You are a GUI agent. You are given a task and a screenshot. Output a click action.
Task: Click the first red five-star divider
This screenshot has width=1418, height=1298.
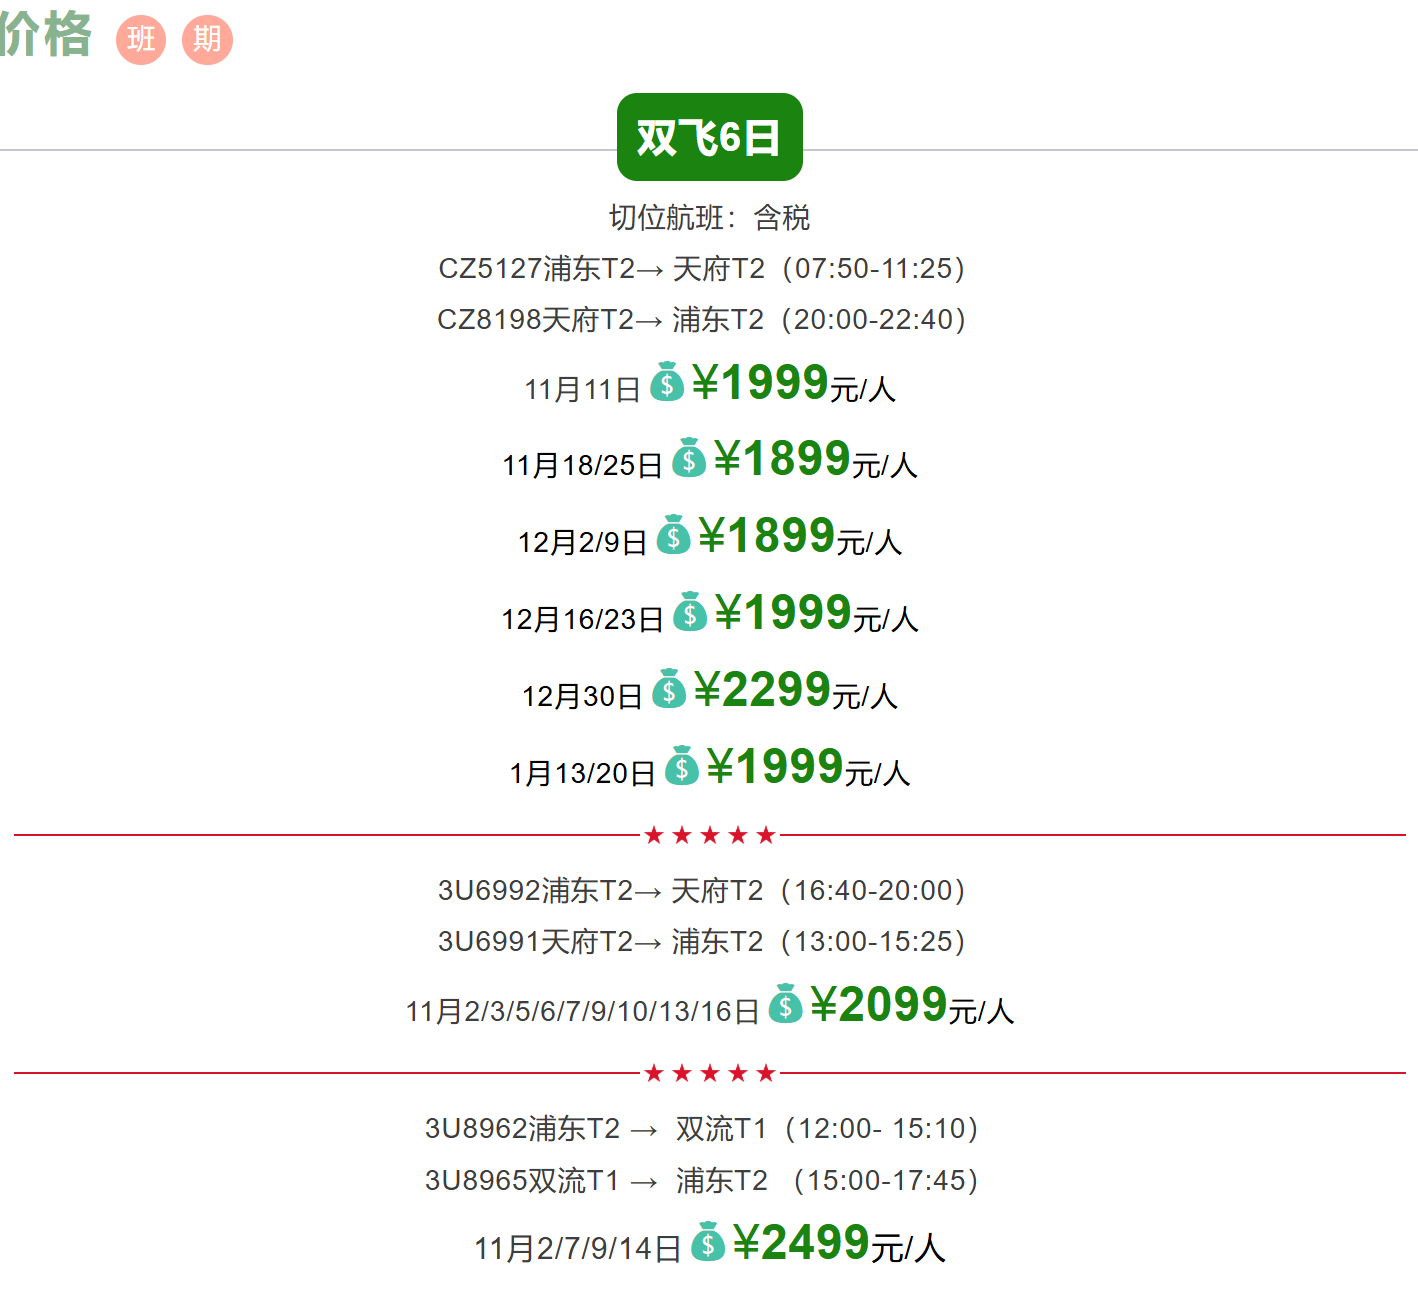pyautogui.click(x=710, y=835)
